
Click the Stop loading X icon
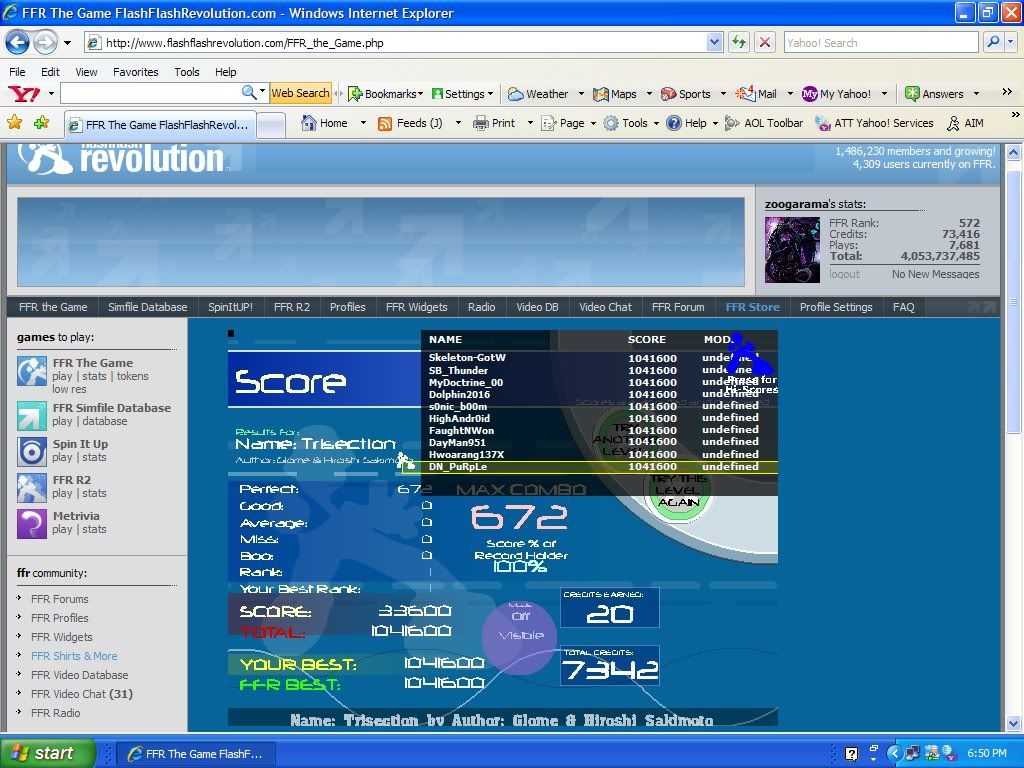pyautogui.click(x=764, y=43)
